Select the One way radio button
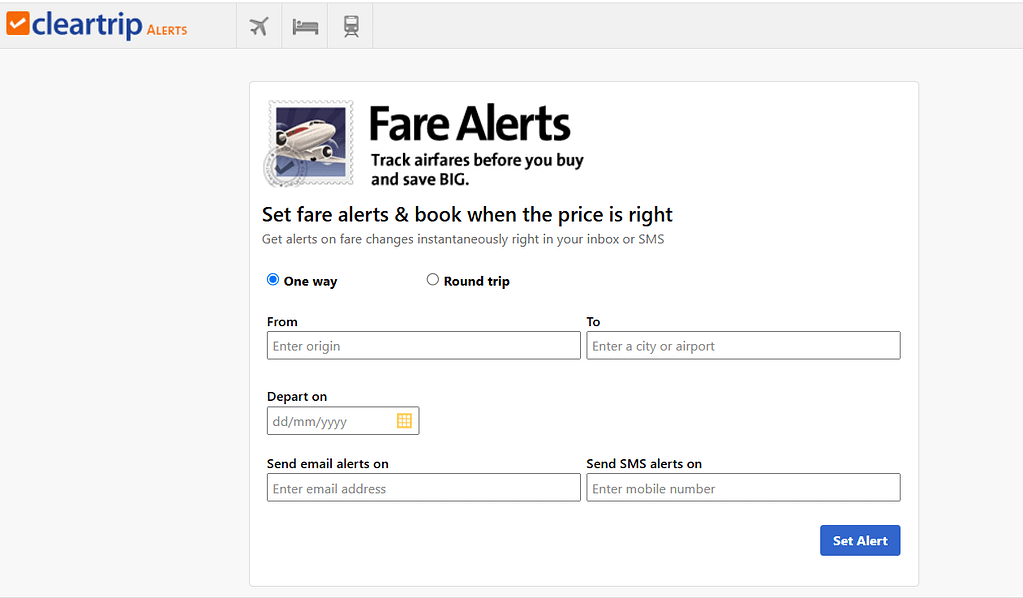The width and height of the screenshot is (1023, 598). (273, 279)
